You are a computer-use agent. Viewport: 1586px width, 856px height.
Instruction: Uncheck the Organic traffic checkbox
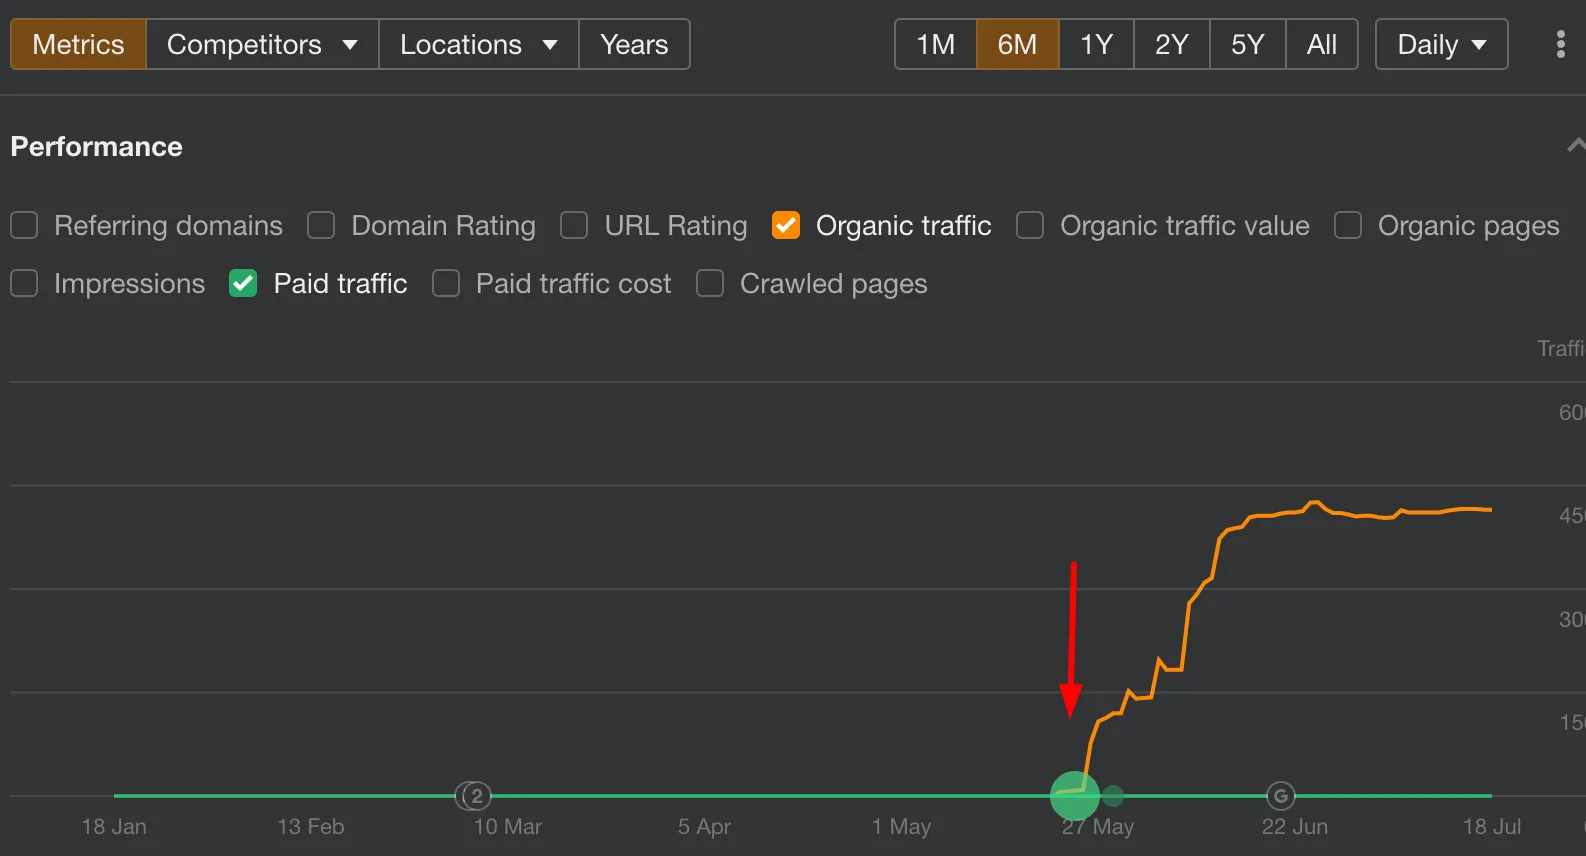click(x=786, y=225)
